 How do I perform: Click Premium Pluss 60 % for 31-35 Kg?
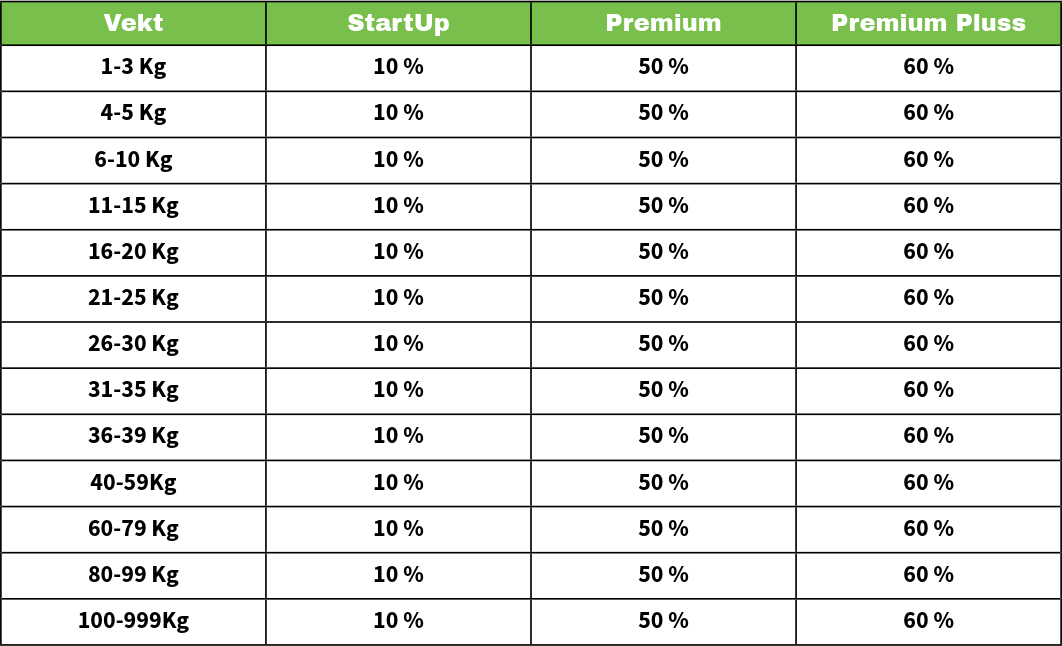pyautogui.click(x=928, y=389)
